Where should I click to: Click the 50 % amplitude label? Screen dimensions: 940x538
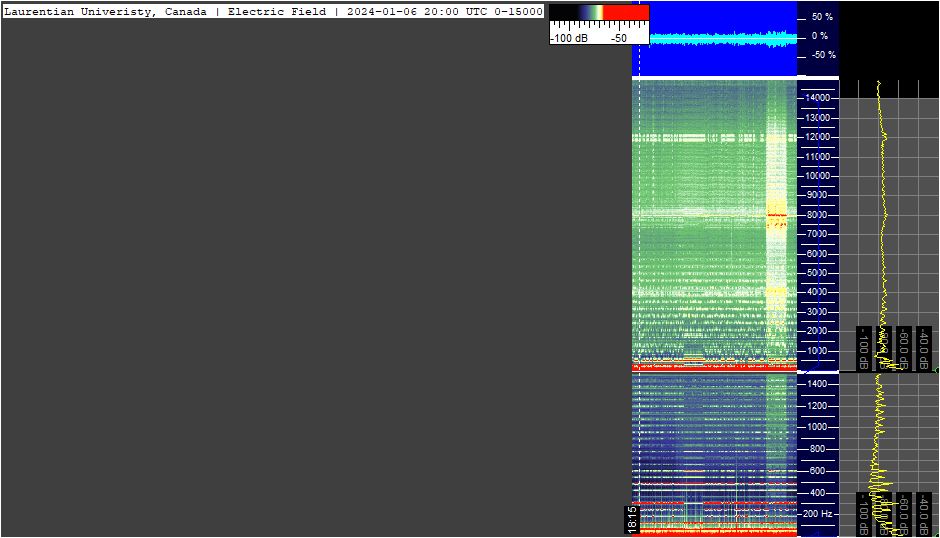pyautogui.click(x=822, y=17)
